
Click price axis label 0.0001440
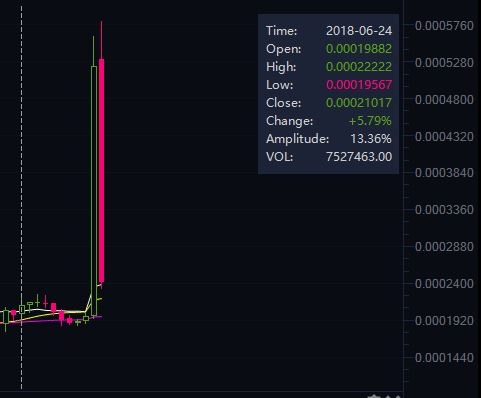[x=444, y=358]
